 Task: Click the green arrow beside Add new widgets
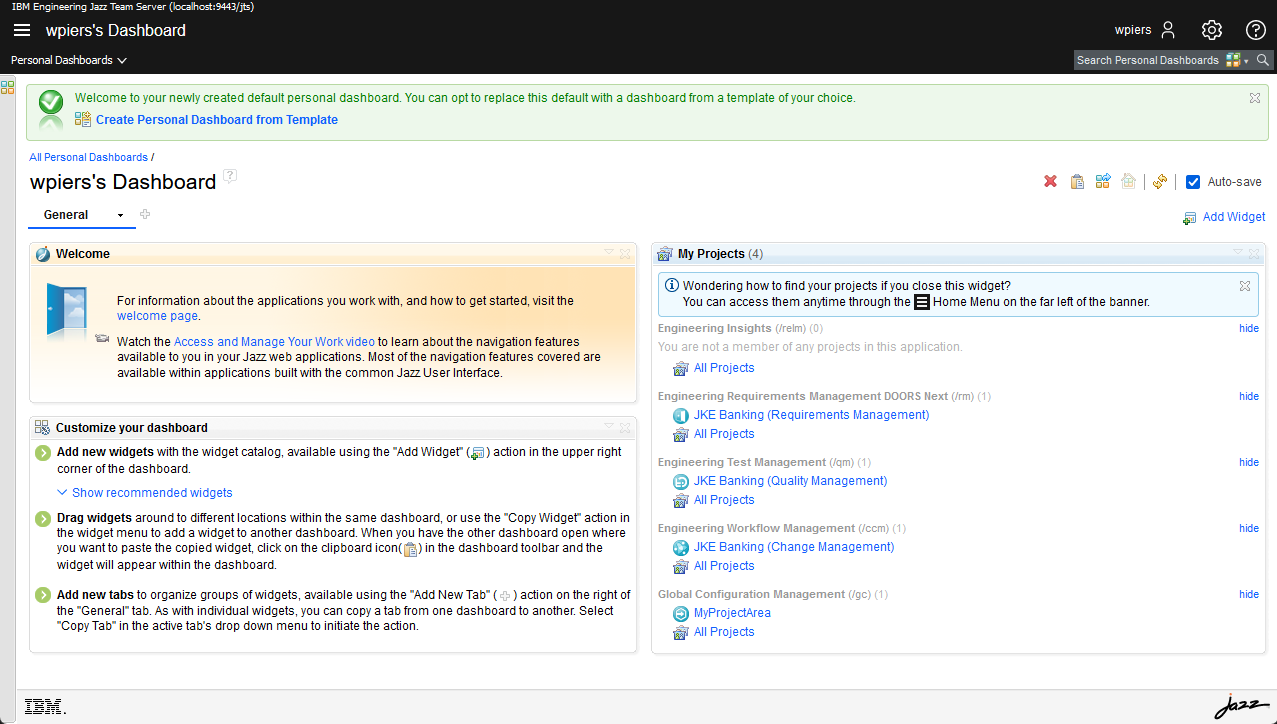coord(43,453)
